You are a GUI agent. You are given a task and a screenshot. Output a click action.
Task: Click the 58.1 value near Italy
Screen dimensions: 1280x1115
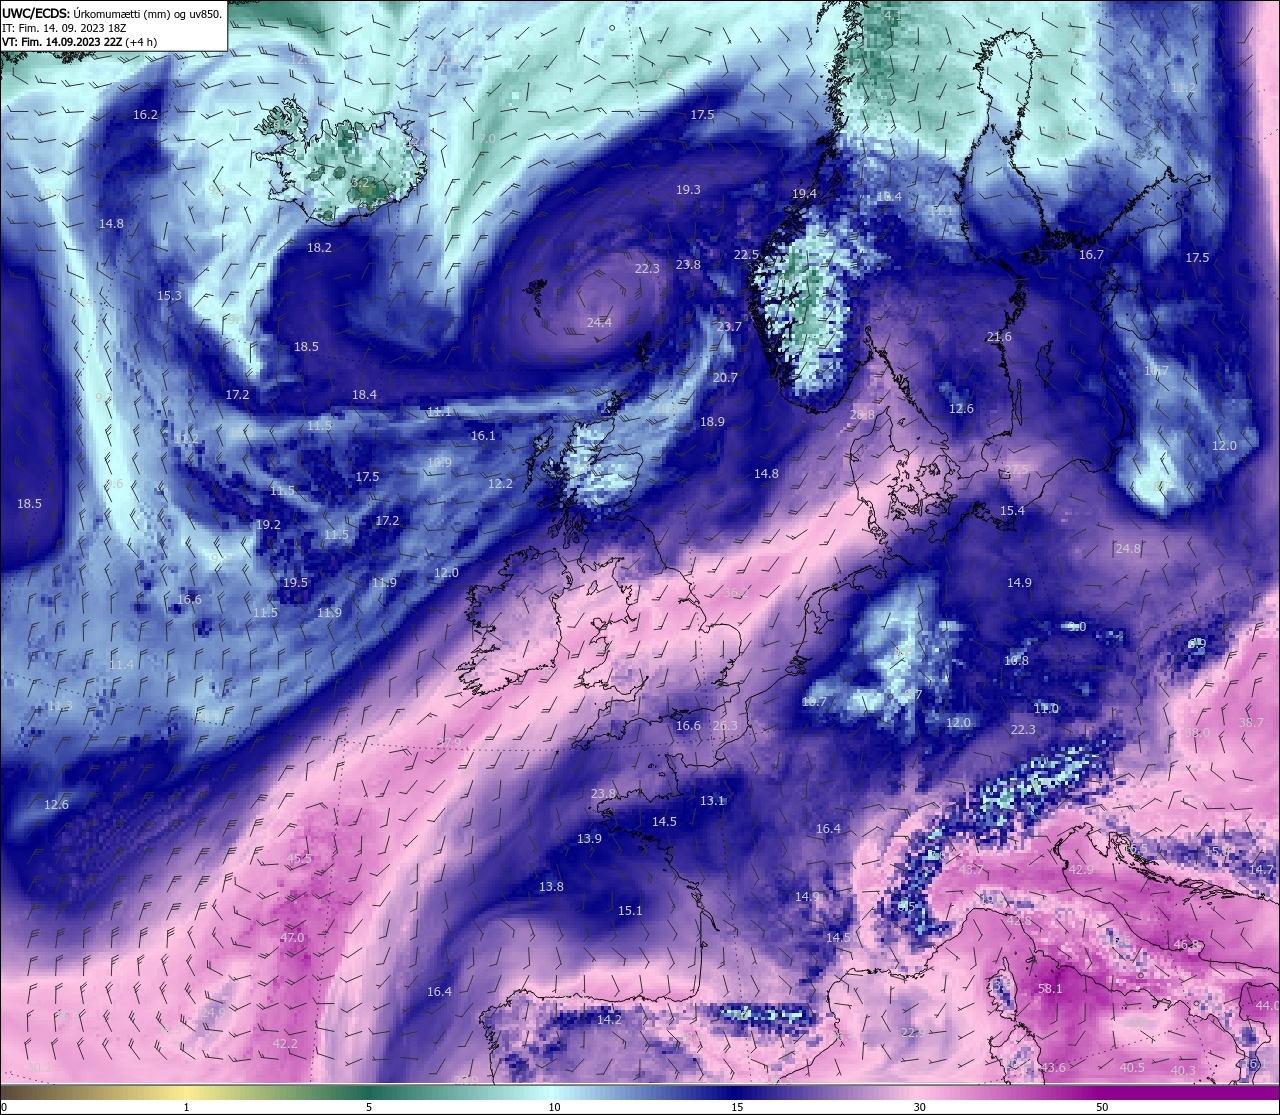[1050, 988]
